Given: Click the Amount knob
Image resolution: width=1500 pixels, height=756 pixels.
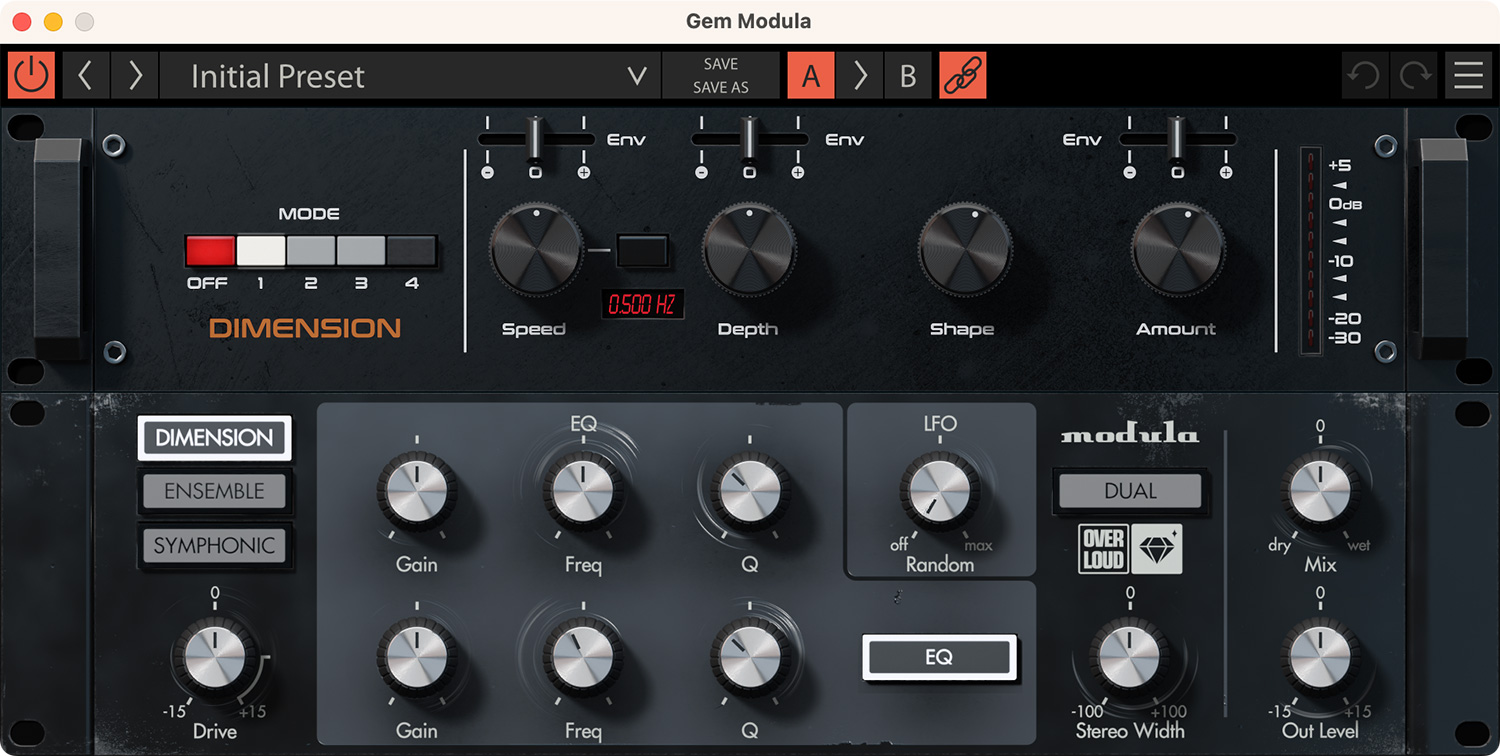Looking at the screenshot, I should pyautogui.click(x=1178, y=250).
